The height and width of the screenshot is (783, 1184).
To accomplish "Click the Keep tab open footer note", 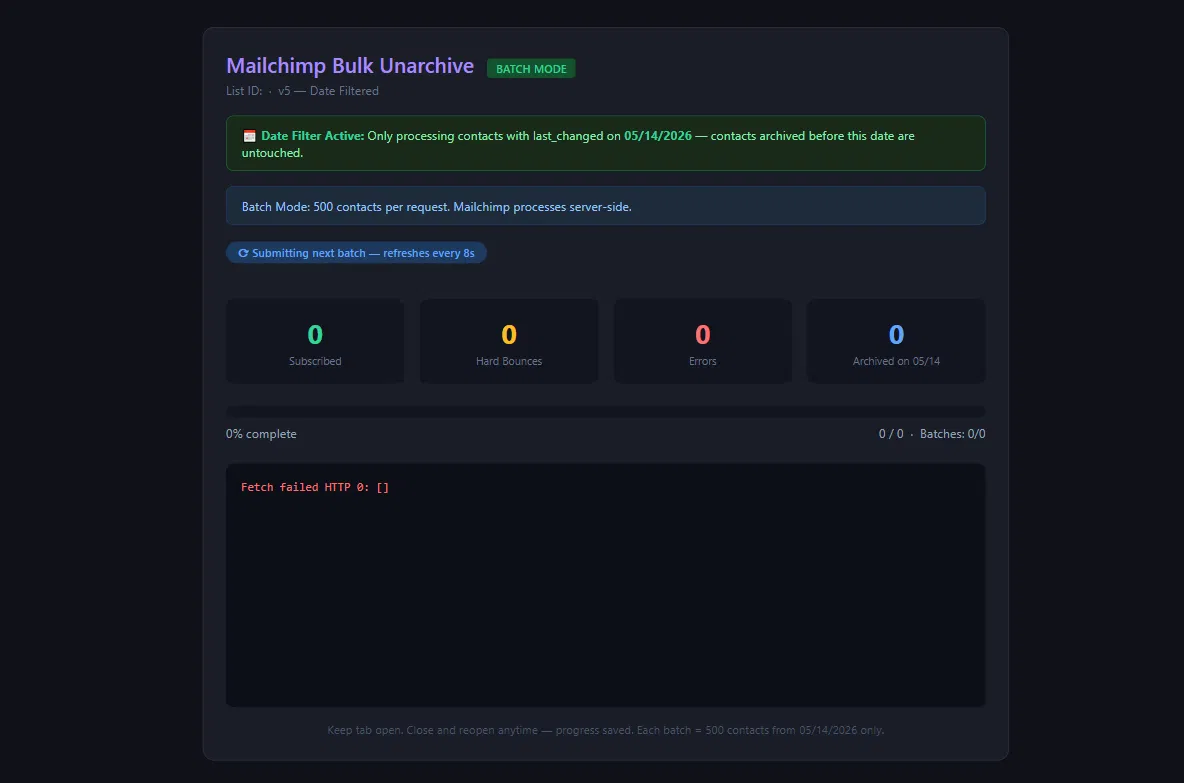I will [x=606, y=730].
